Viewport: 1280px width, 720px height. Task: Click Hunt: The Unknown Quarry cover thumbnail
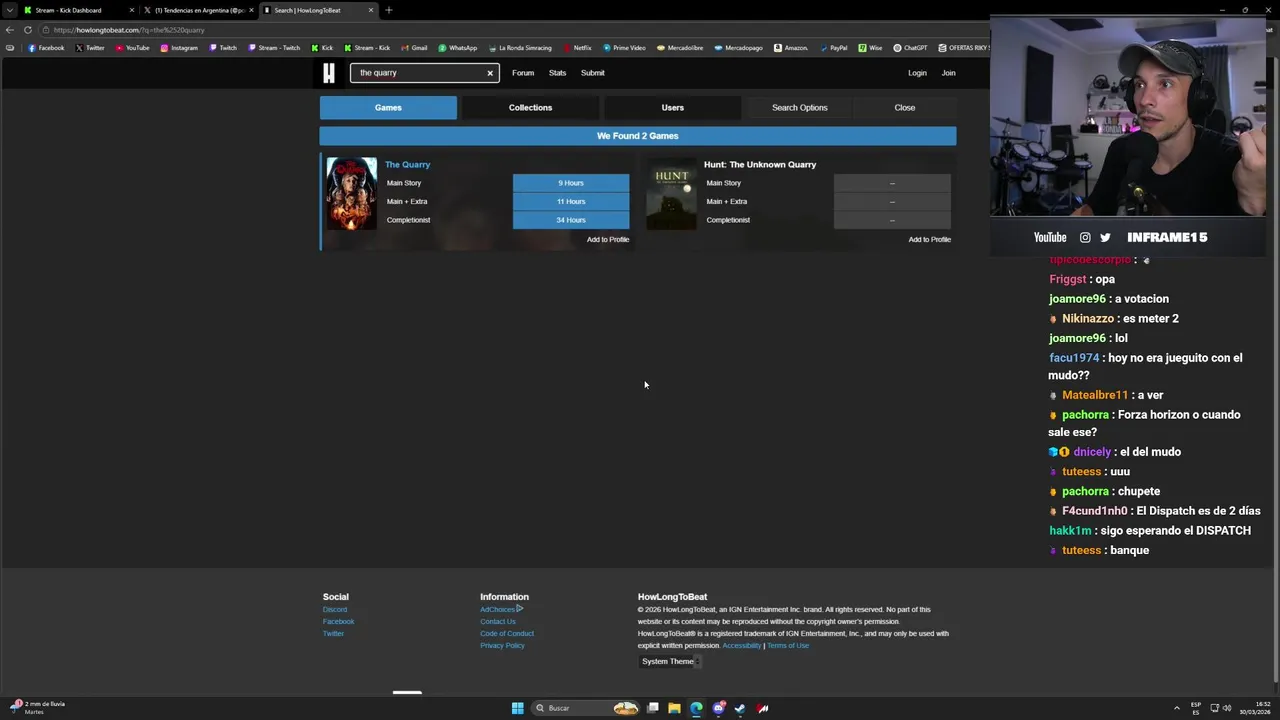point(671,194)
